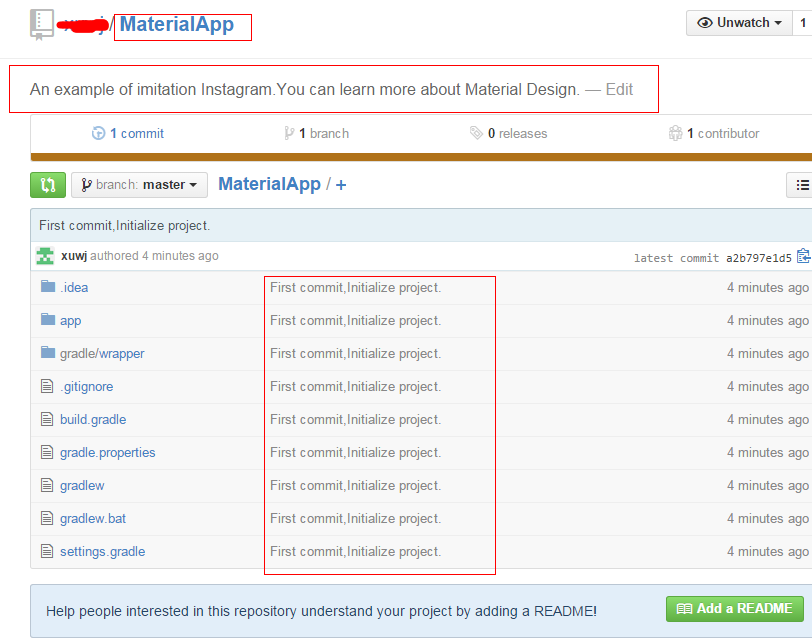Open the .gitignore file
Screen dimensions: 812x644
pos(86,387)
